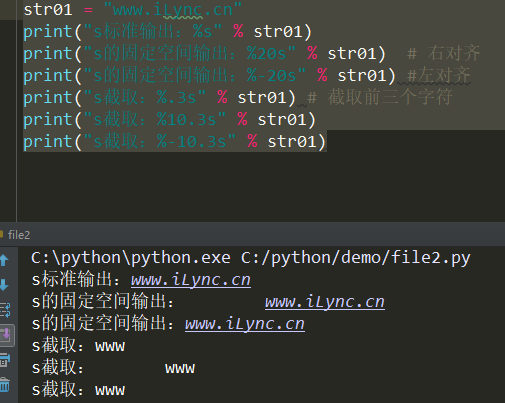Click the up arrow icon in run panel
The height and width of the screenshot is (403, 505).
(x=4, y=260)
